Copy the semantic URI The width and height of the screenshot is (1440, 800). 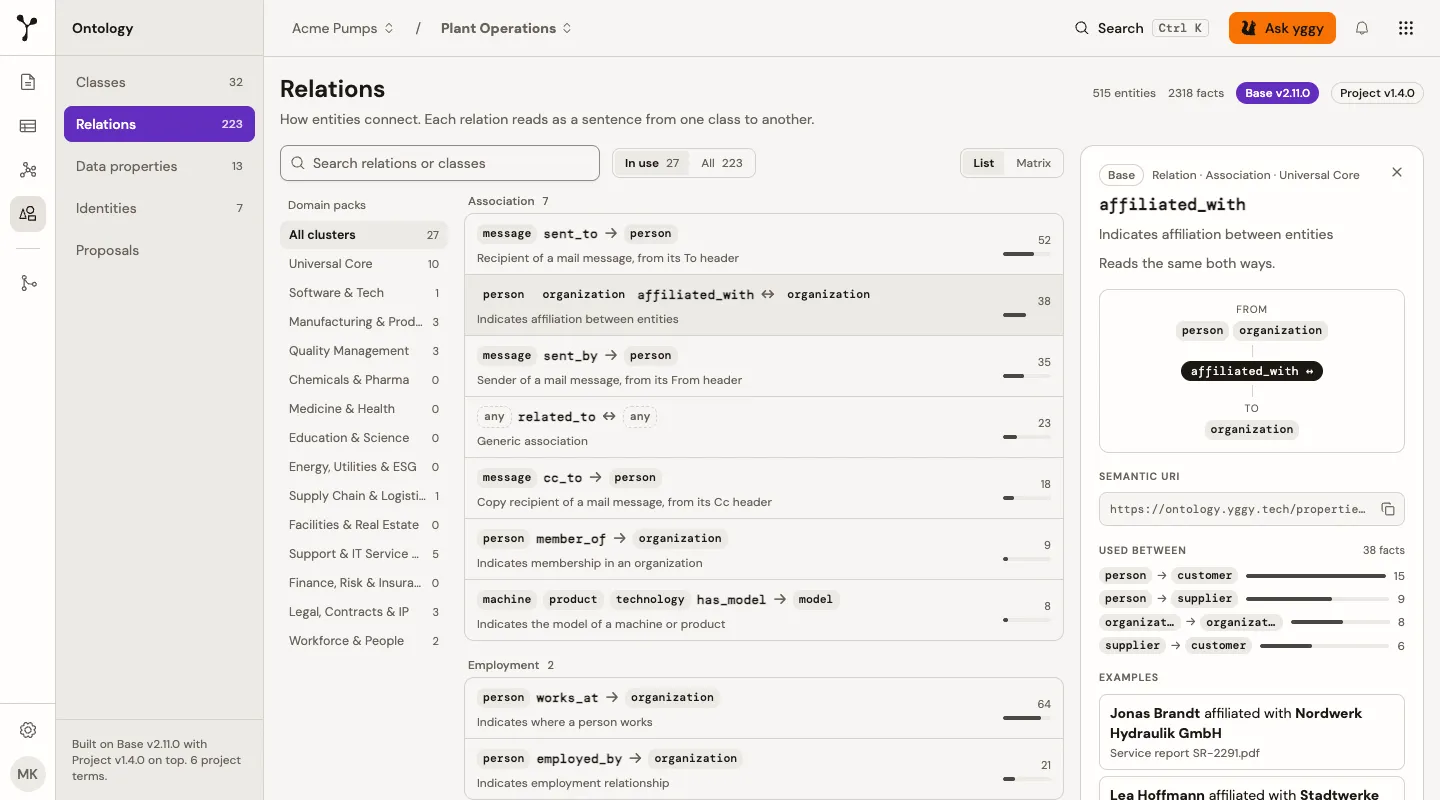pyautogui.click(x=1388, y=509)
